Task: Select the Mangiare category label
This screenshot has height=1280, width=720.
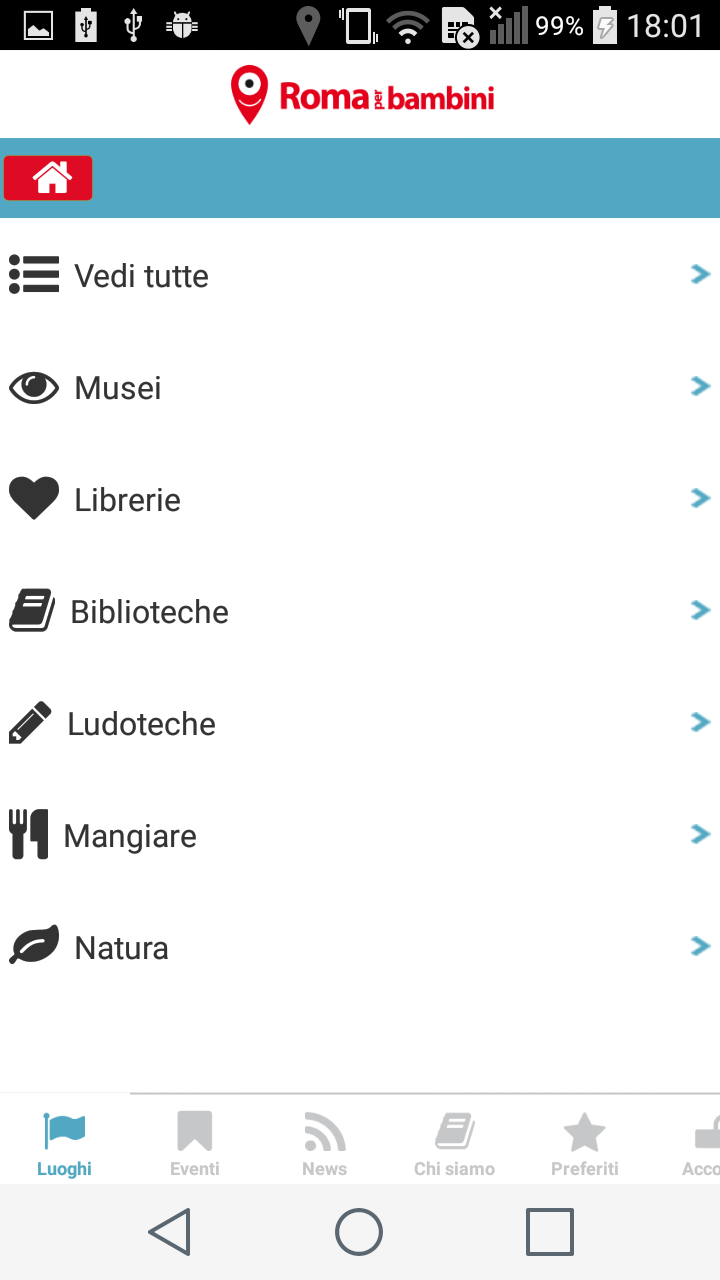Action: coord(130,836)
